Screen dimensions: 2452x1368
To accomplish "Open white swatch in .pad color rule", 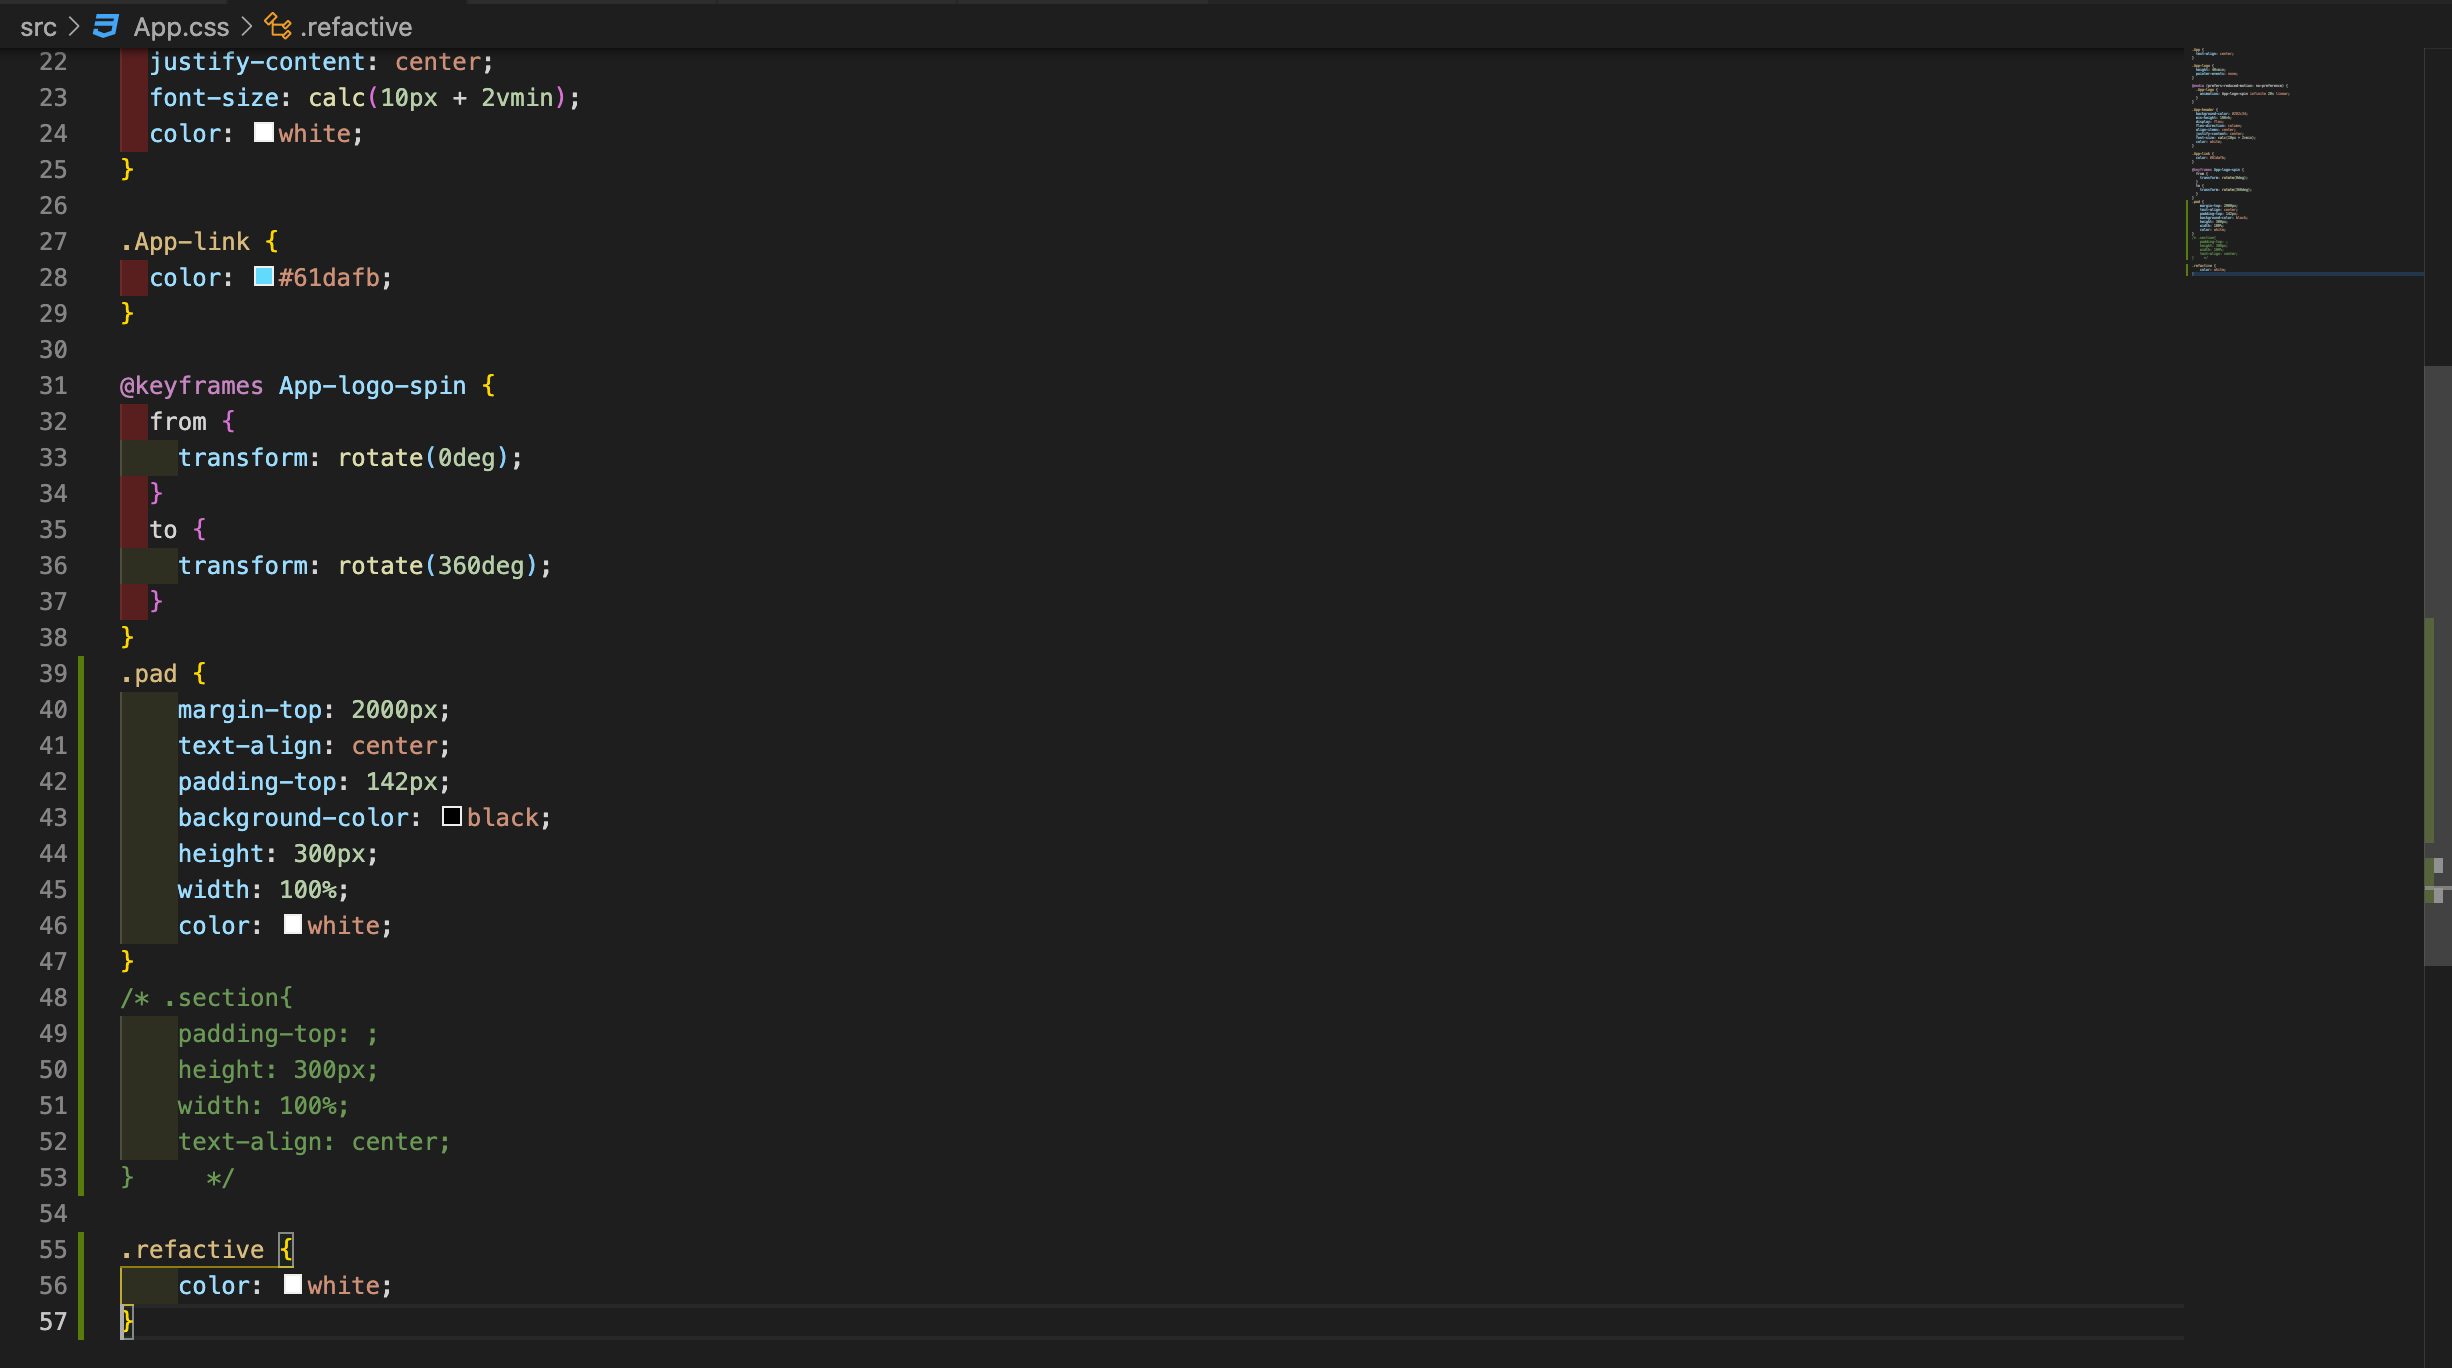I will (293, 924).
